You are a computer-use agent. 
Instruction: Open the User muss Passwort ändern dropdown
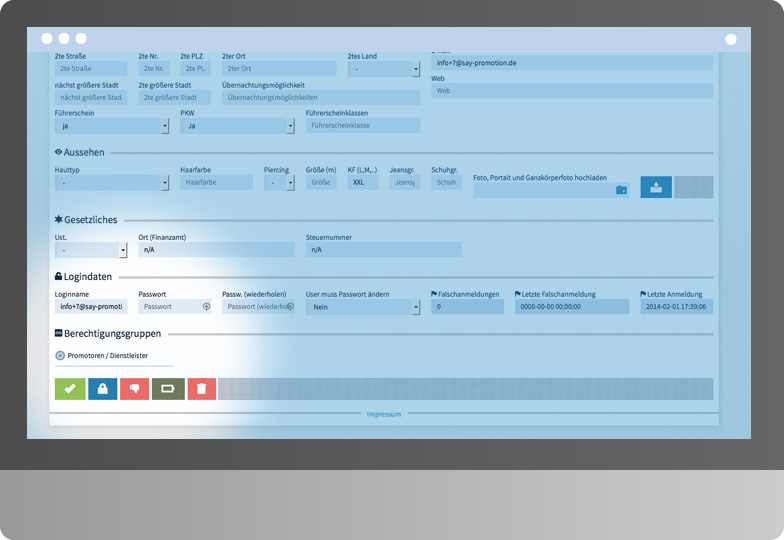(x=362, y=307)
